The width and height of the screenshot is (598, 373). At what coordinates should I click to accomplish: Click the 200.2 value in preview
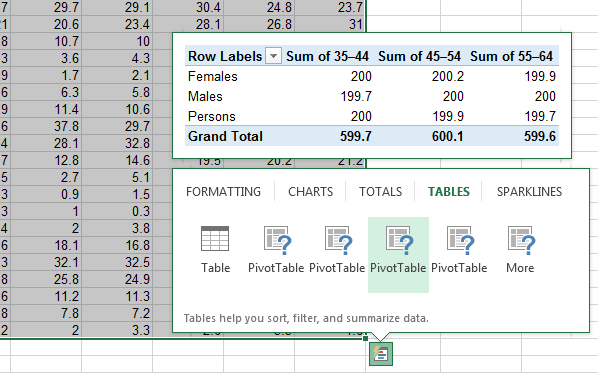tap(448, 76)
